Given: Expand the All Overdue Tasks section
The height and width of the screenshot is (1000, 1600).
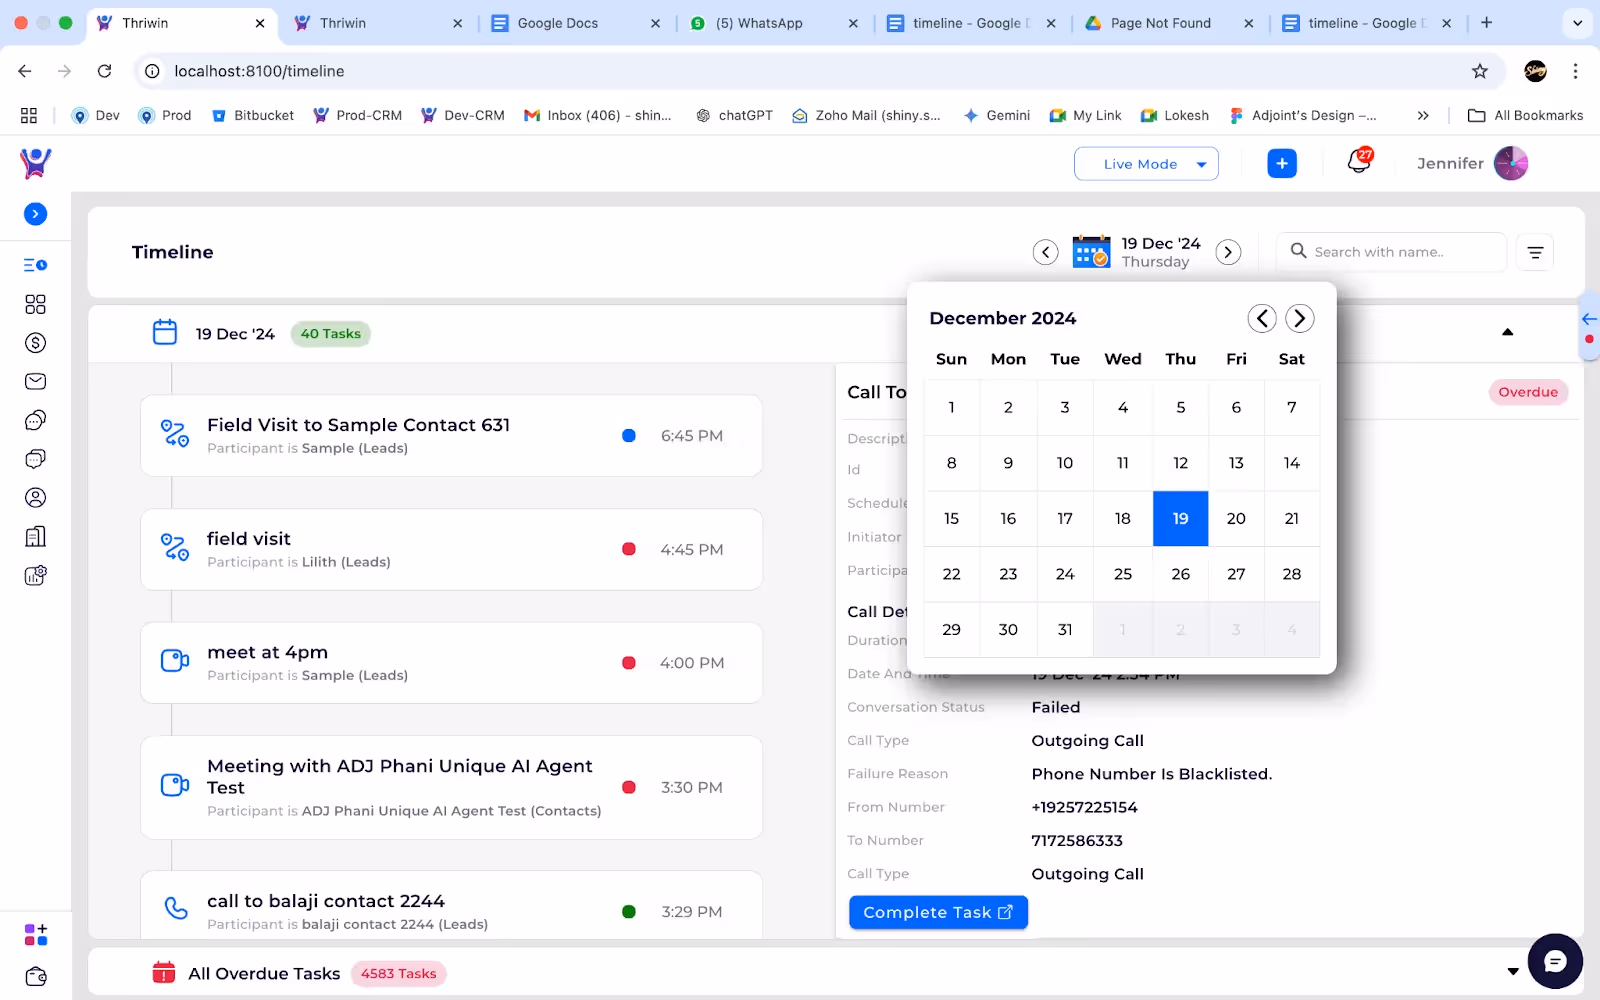Looking at the screenshot, I should coord(1513,972).
